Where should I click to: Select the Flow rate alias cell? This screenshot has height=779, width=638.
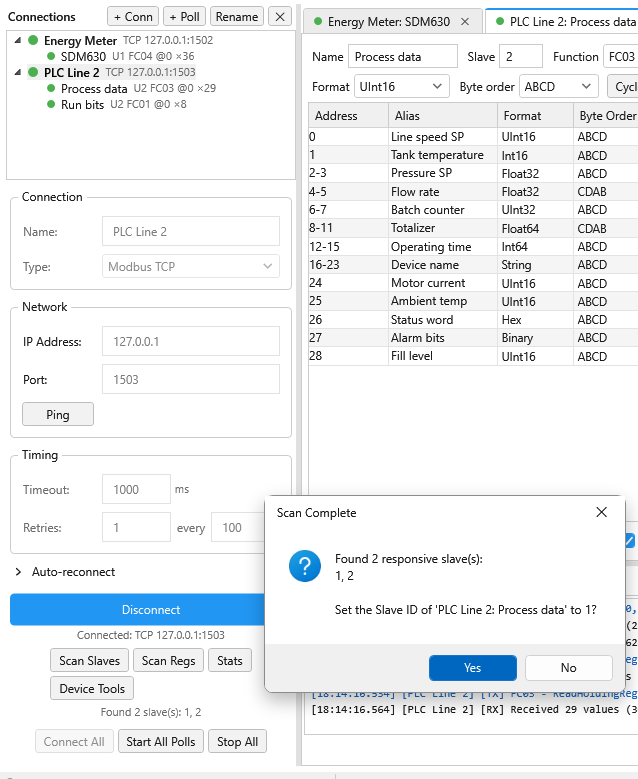tap(443, 192)
